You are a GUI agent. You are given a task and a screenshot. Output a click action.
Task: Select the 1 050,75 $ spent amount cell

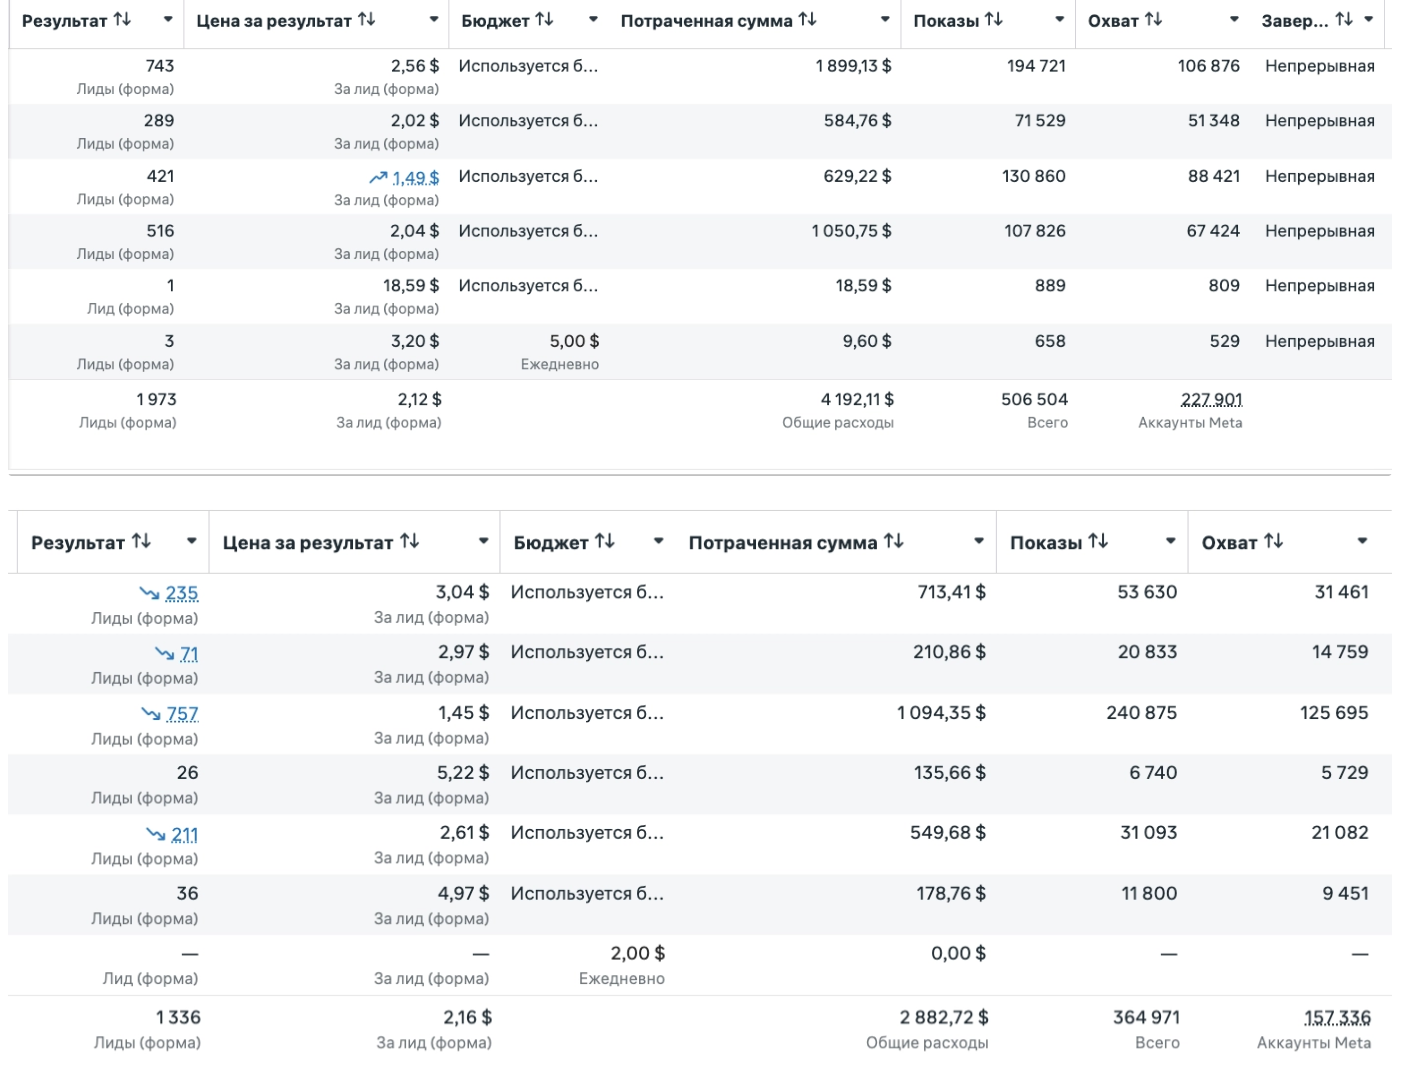(x=851, y=231)
